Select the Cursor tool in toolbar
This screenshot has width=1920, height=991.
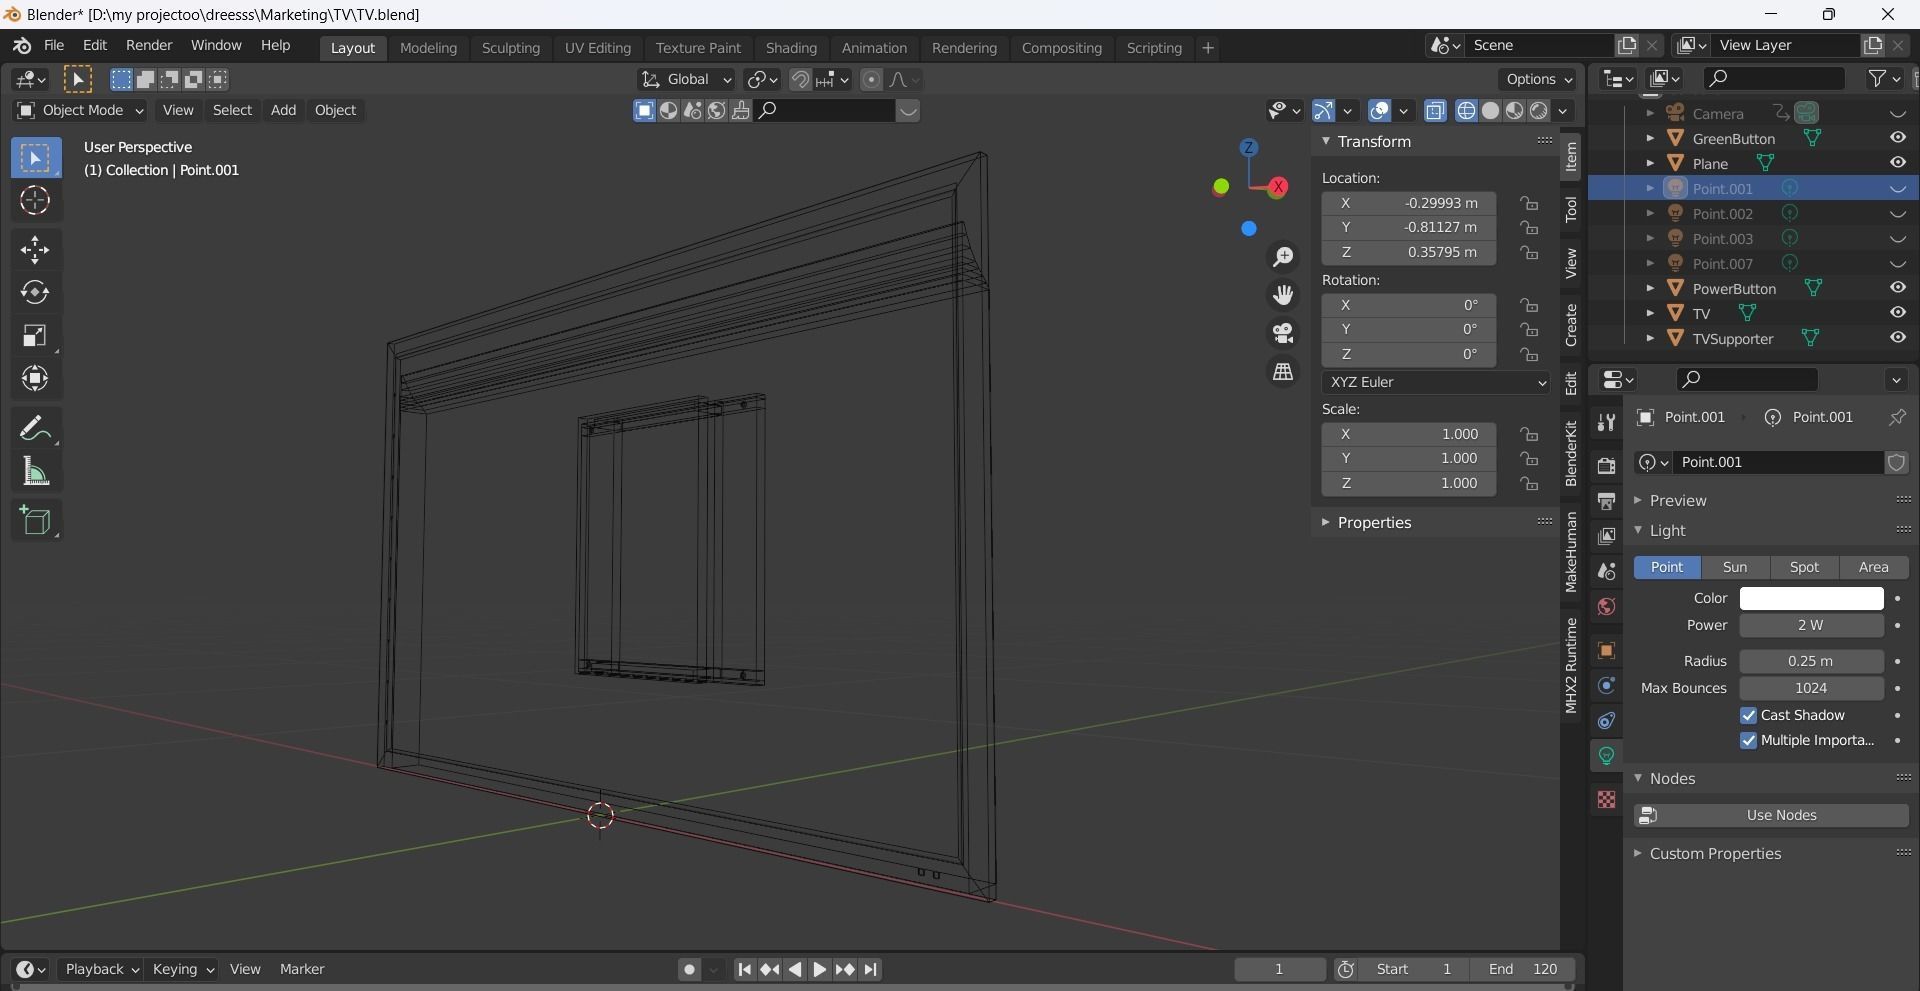35,201
